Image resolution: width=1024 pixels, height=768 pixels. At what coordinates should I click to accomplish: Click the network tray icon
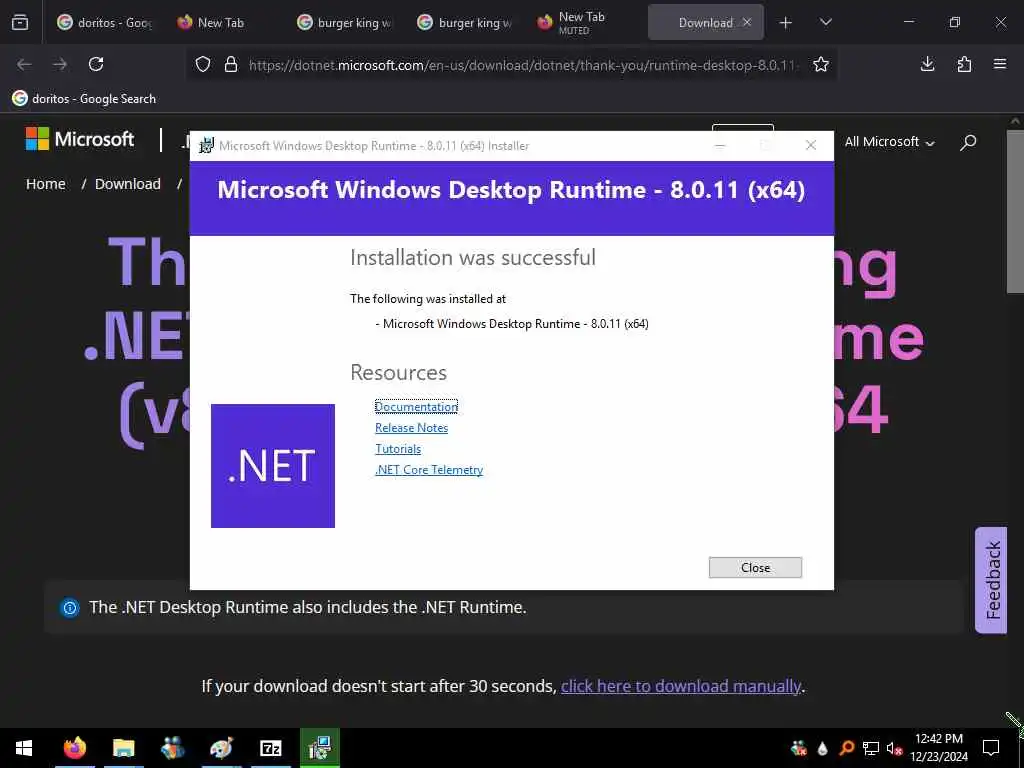871,748
